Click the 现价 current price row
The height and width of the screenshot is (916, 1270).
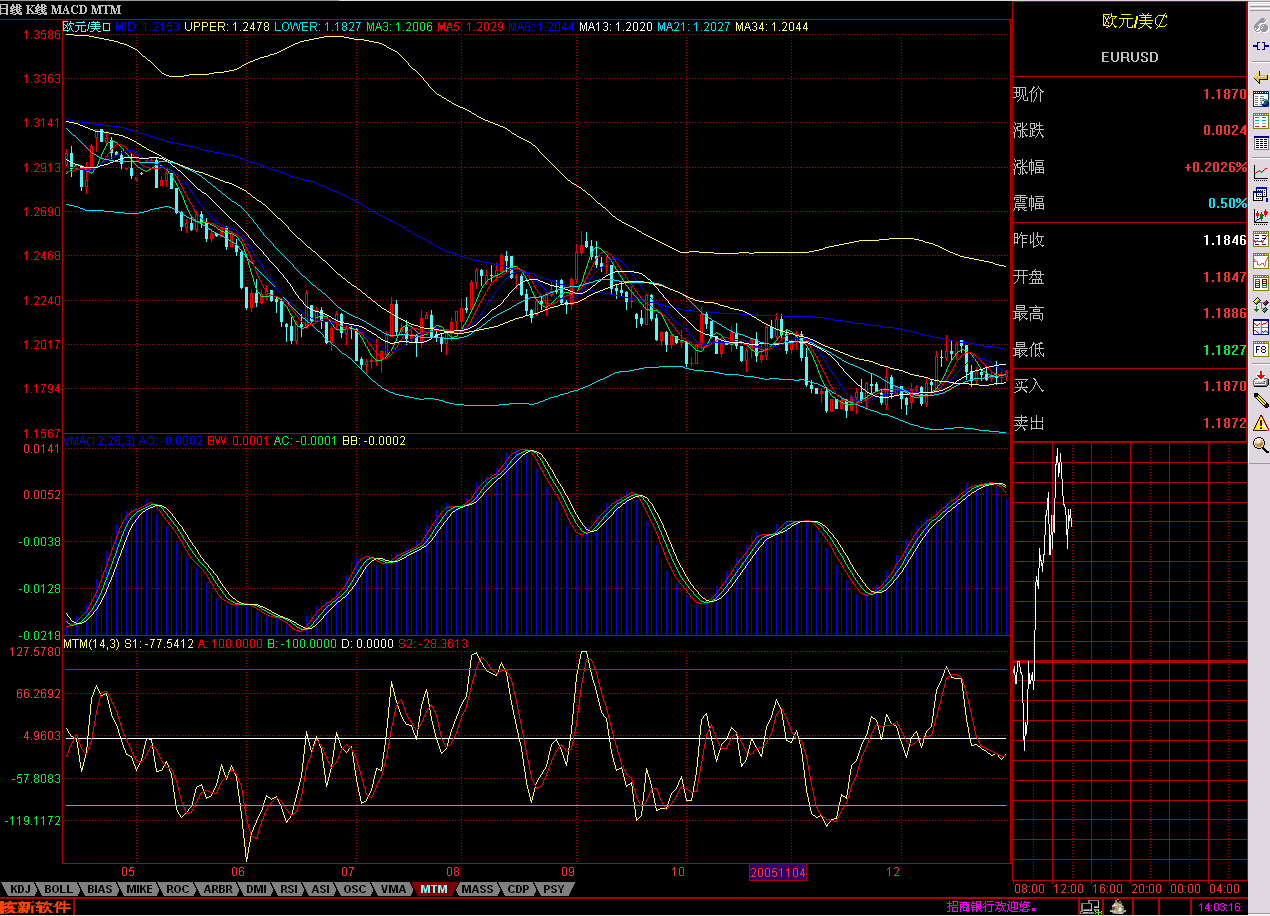(1130, 95)
